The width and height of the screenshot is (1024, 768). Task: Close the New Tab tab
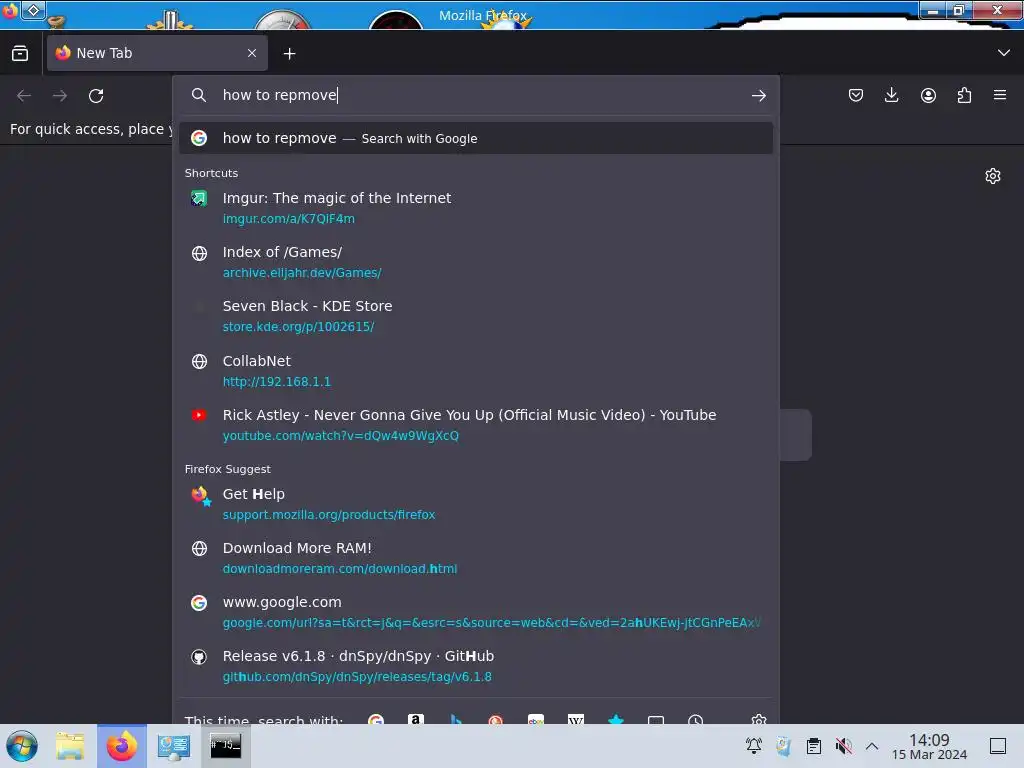252,53
